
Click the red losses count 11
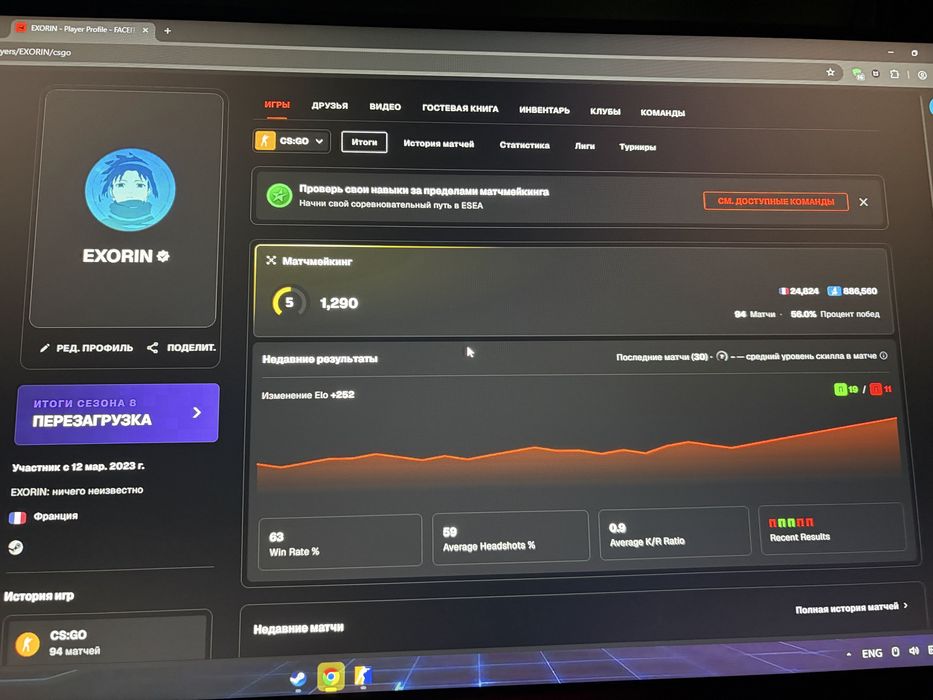[881, 389]
